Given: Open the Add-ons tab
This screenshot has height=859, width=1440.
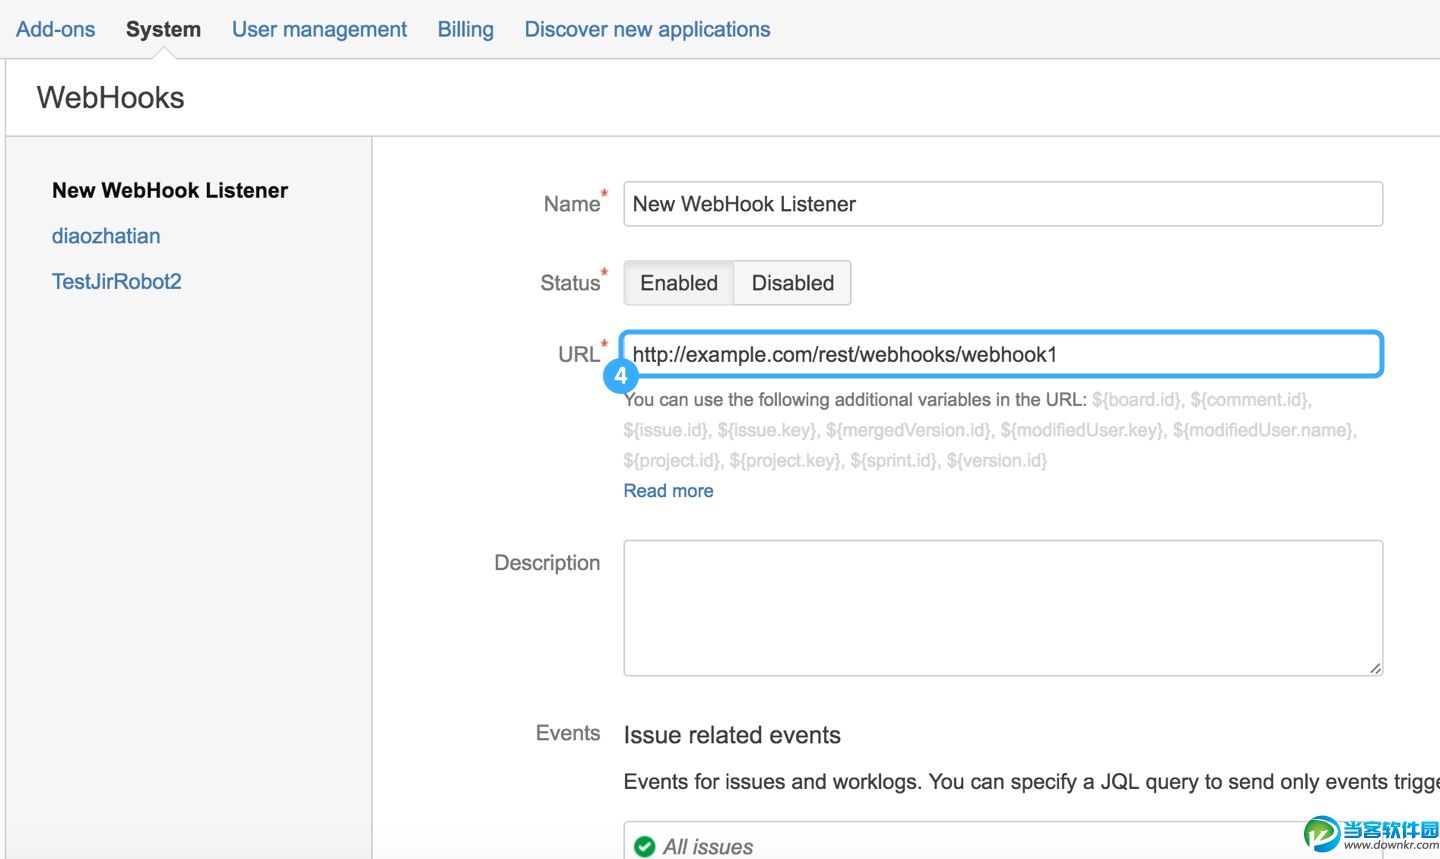Looking at the screenshot, I should click(56, 29).
